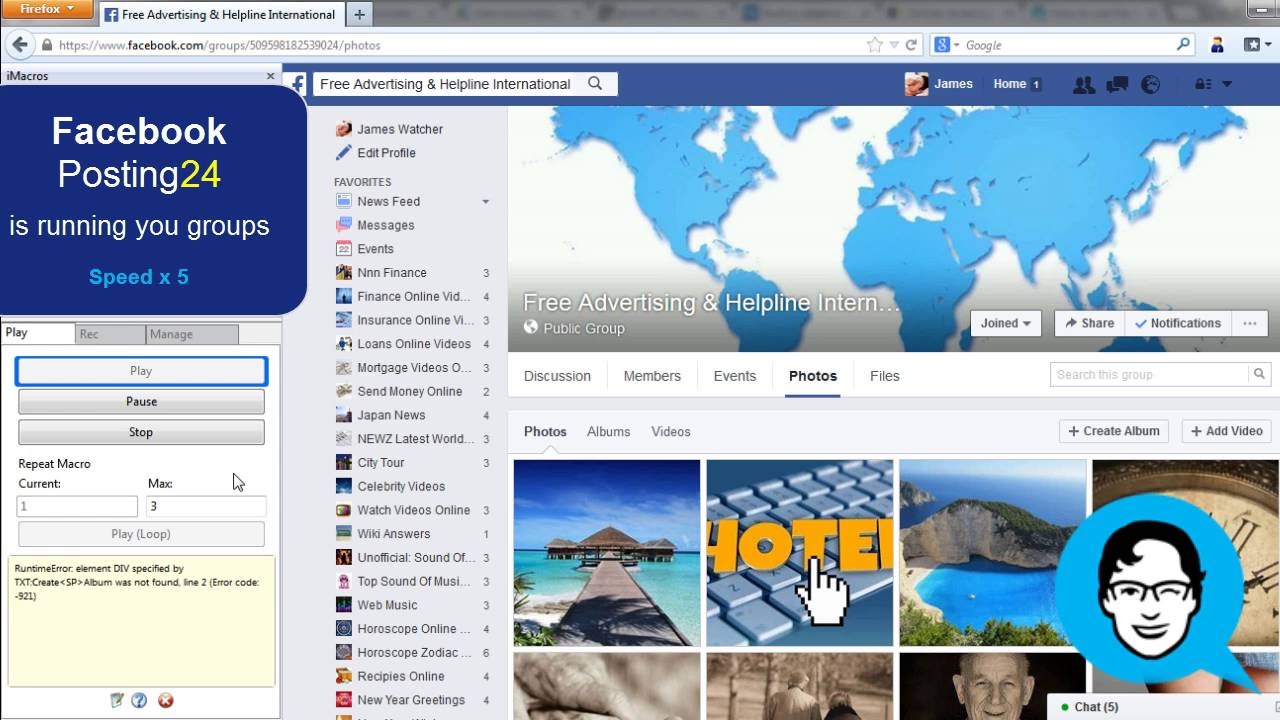1280x720 pixels.
Task: Switch to iMacros Rec tab
Action: tap(111, 334)
